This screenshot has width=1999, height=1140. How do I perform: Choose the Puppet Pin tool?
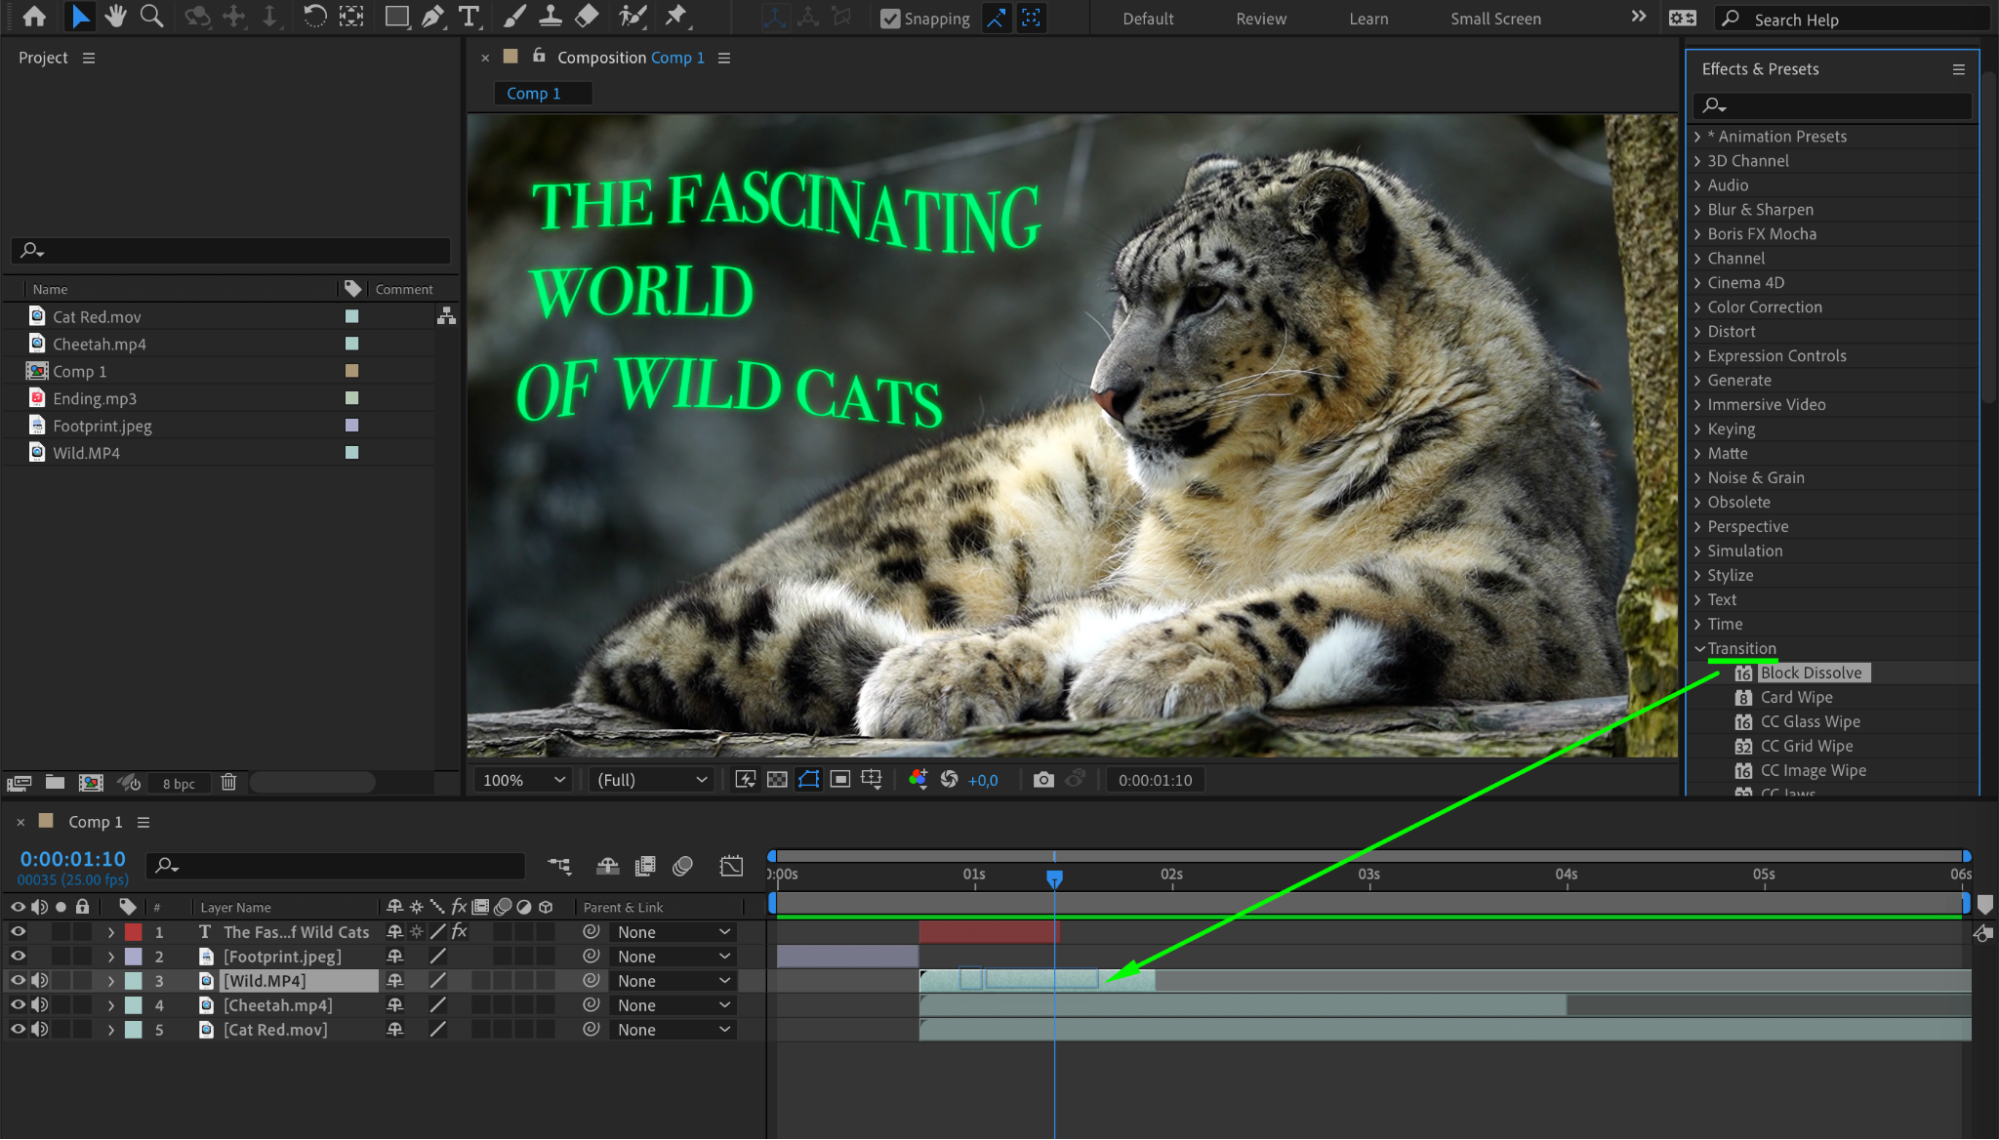(677, 16)
